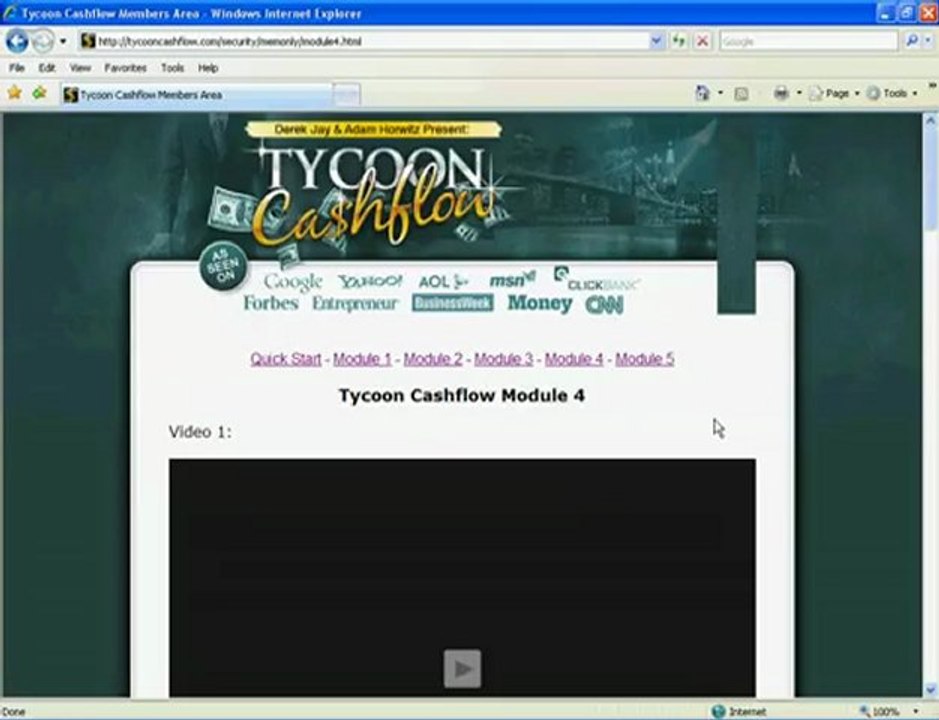Click the vertical scrollbar thumb

pos(930,179)
